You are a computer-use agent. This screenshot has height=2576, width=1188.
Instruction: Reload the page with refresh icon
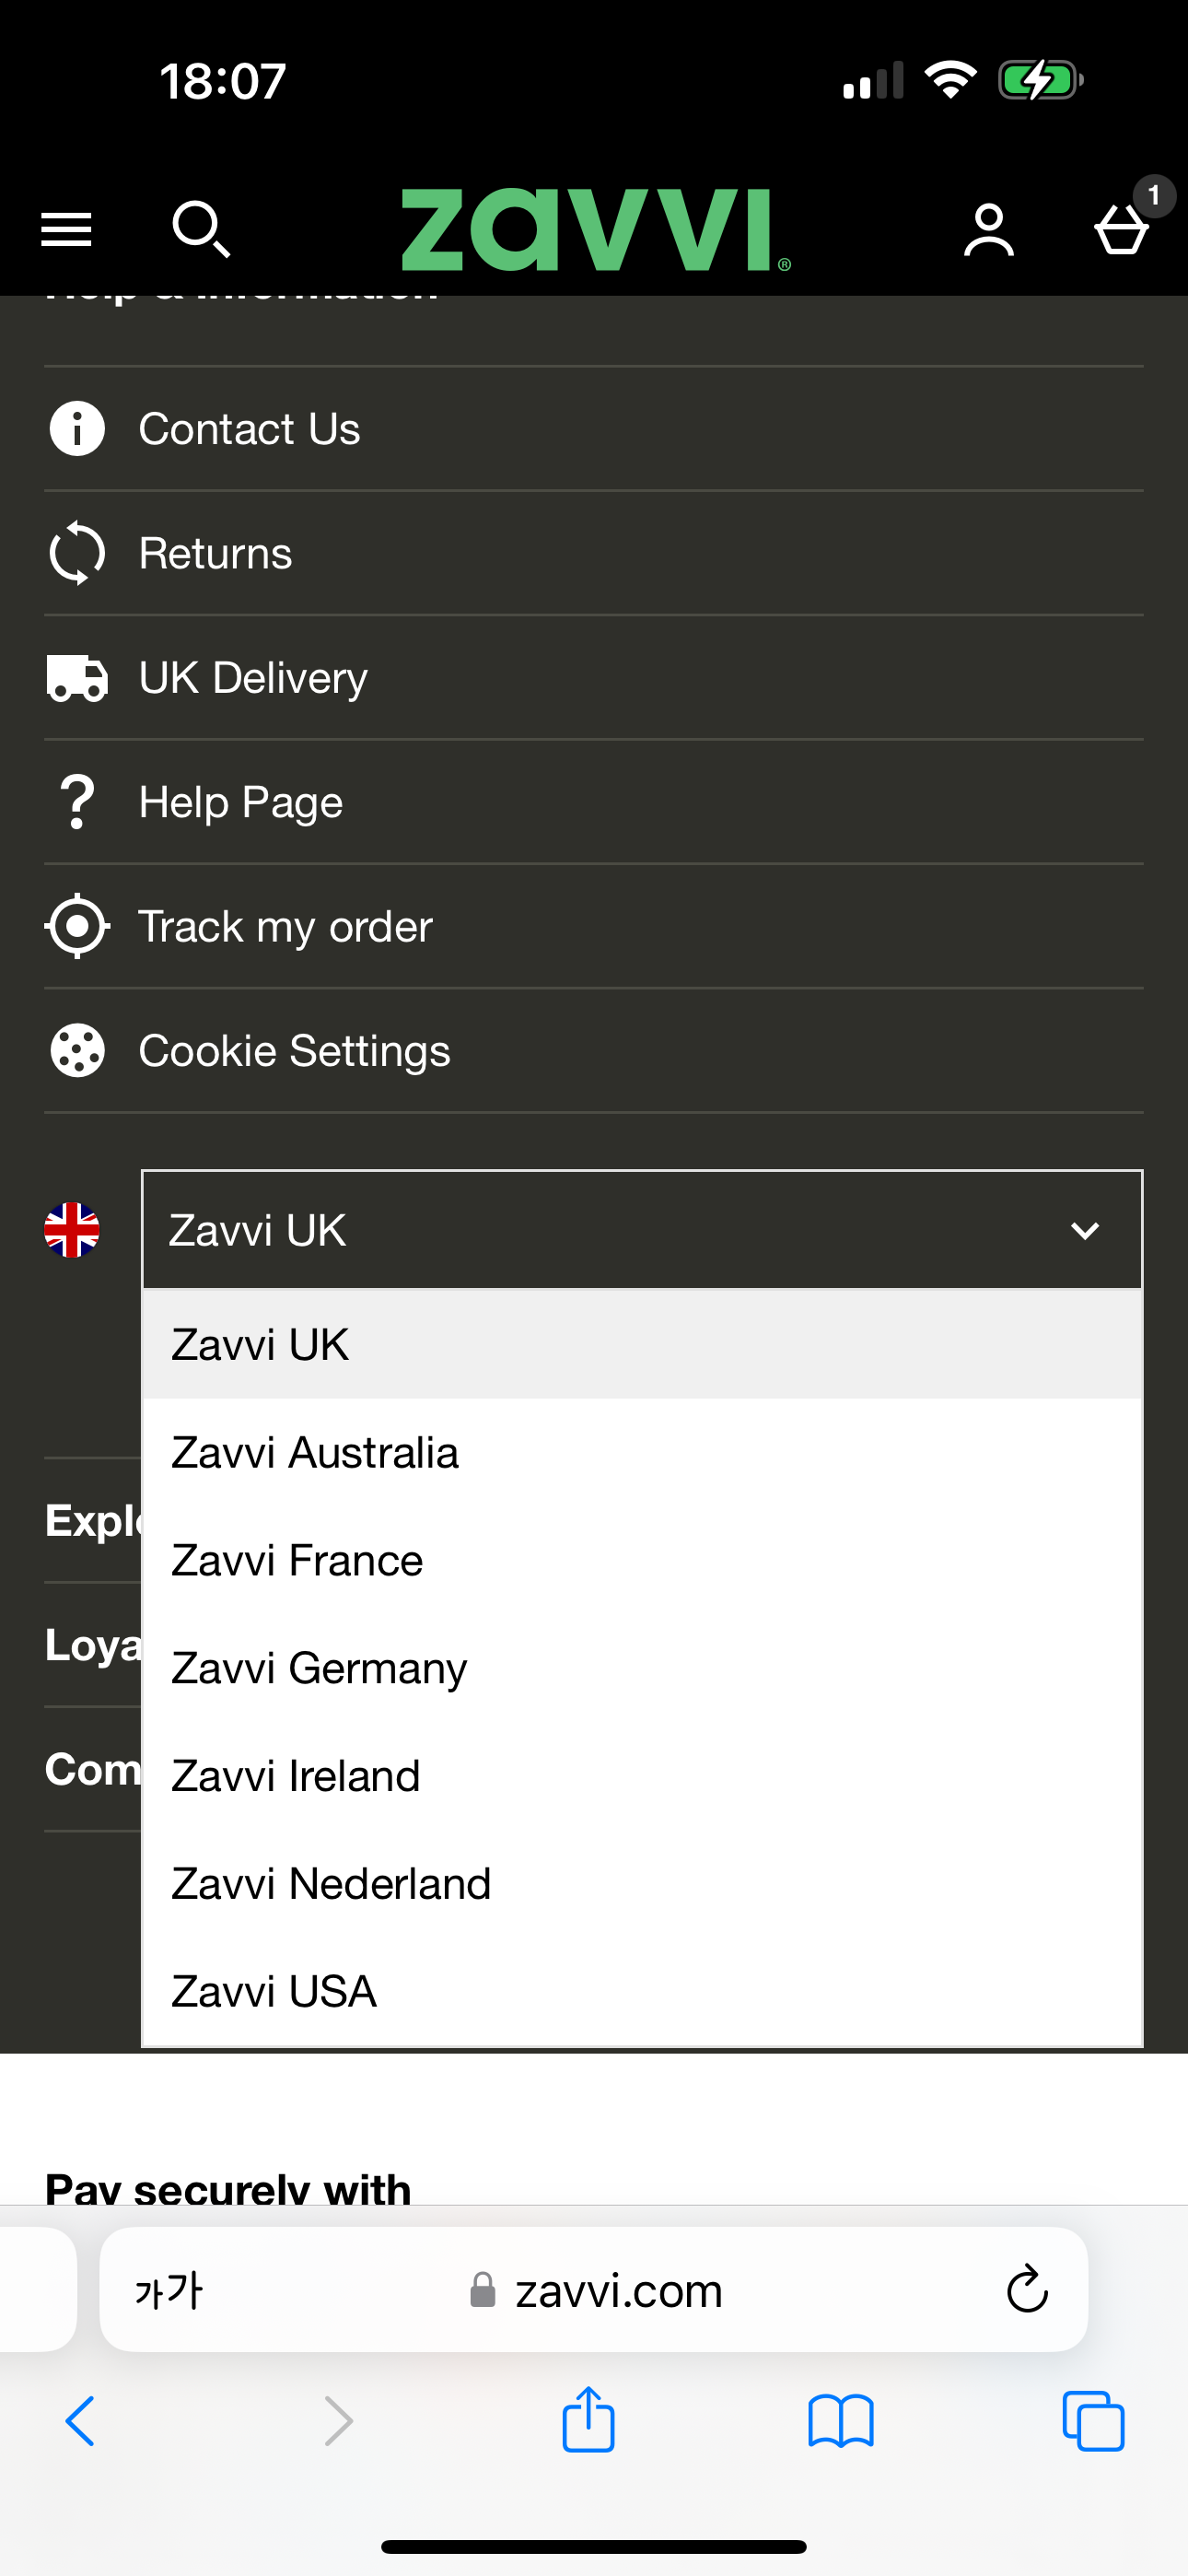[1026, 2289]
